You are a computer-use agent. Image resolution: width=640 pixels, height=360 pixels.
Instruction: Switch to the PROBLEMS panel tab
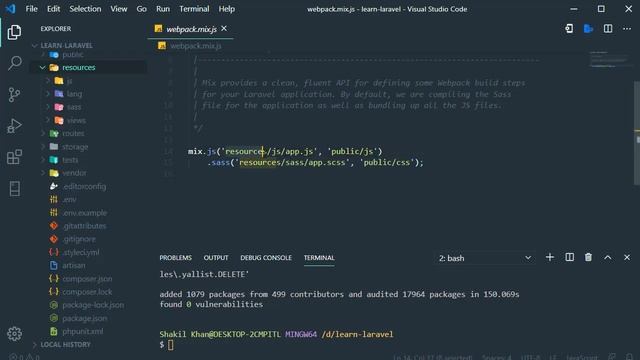(176, 258)
